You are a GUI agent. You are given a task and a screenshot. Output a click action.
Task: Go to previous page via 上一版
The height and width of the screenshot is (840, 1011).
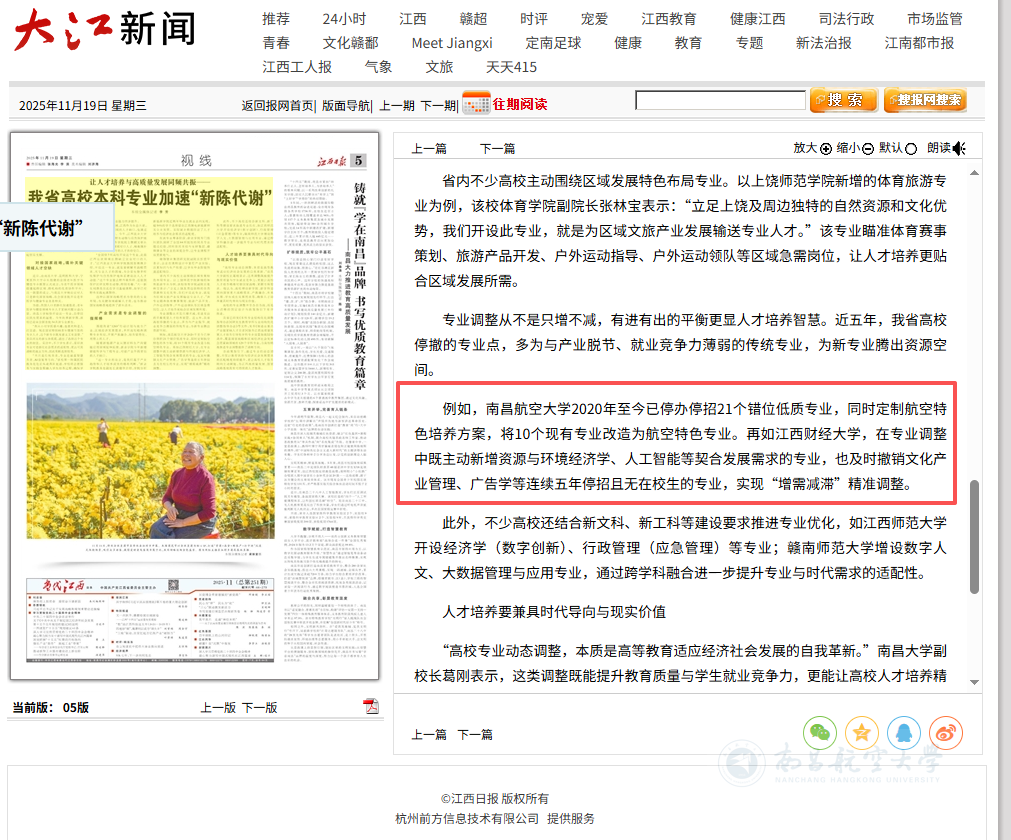(218, 707)
